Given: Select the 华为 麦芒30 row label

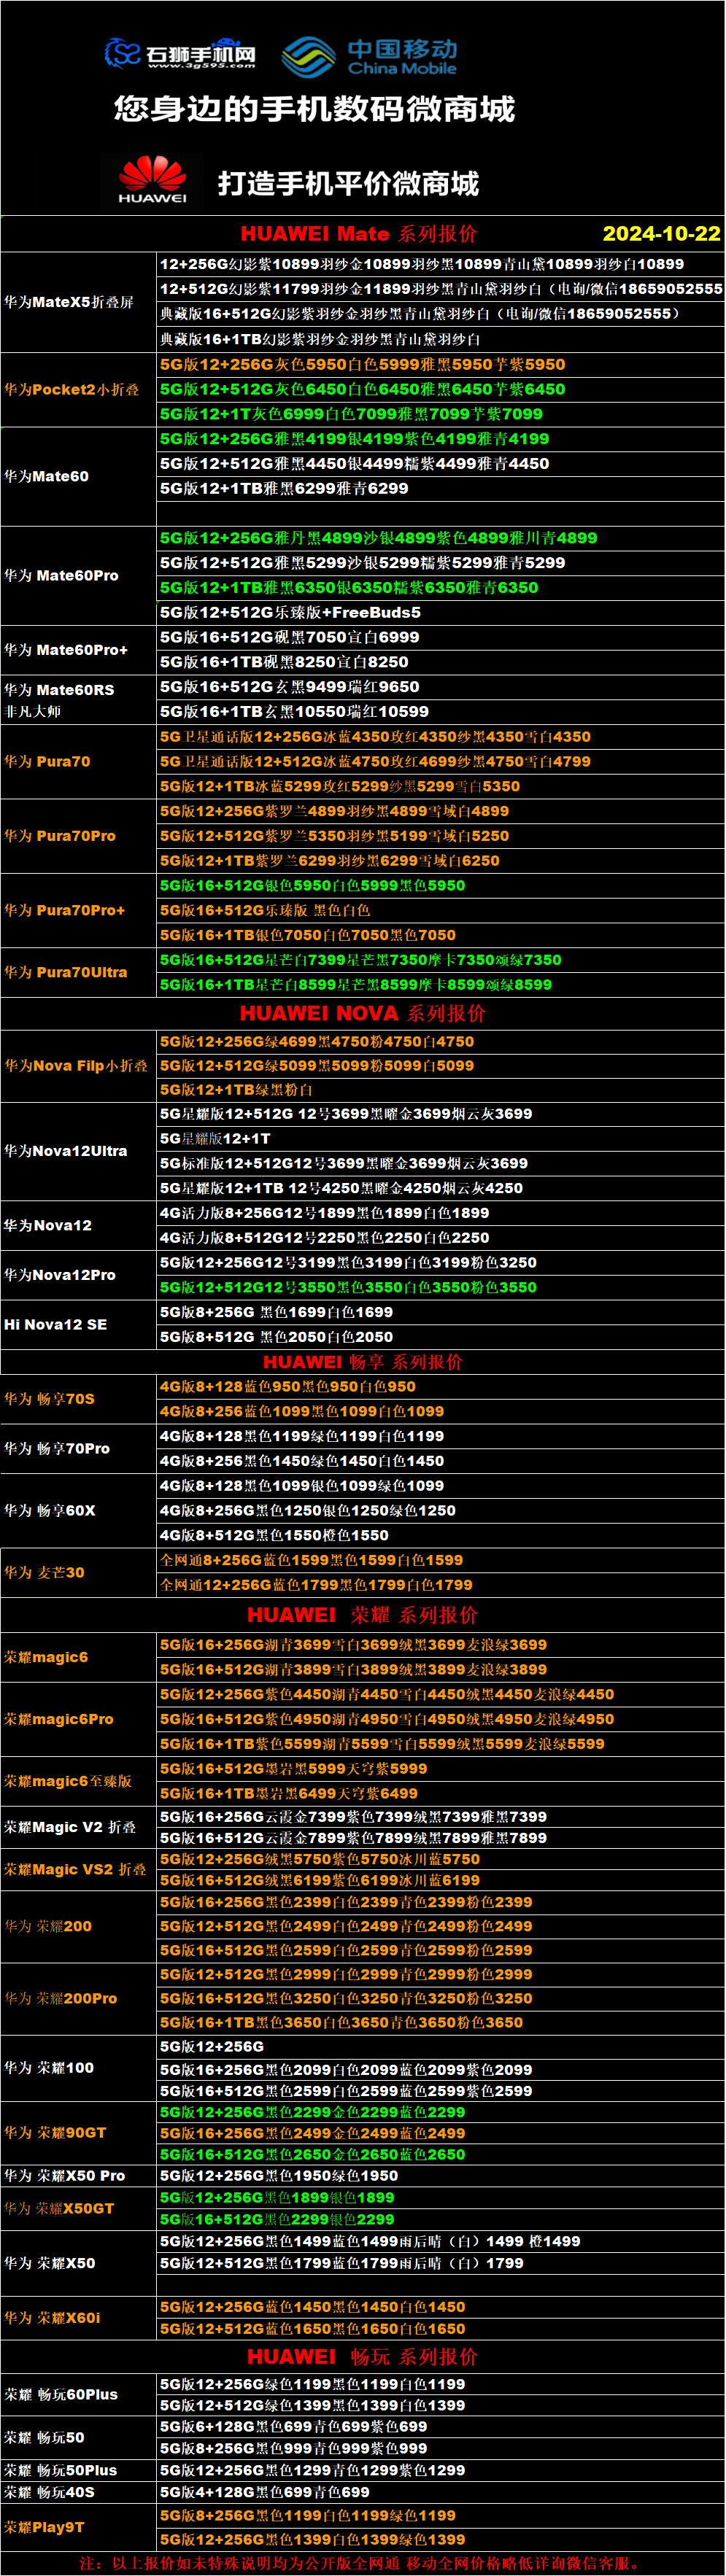Looking at the screenshot, I should 45,1573.
